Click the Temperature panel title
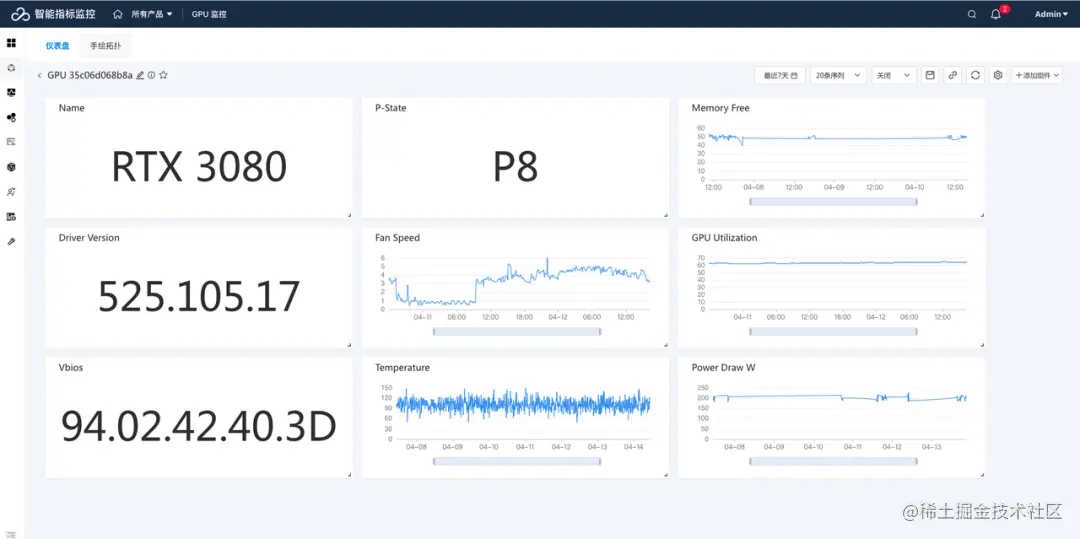The height and width of the screenshot is (539, 1080). tap(402, 368)
